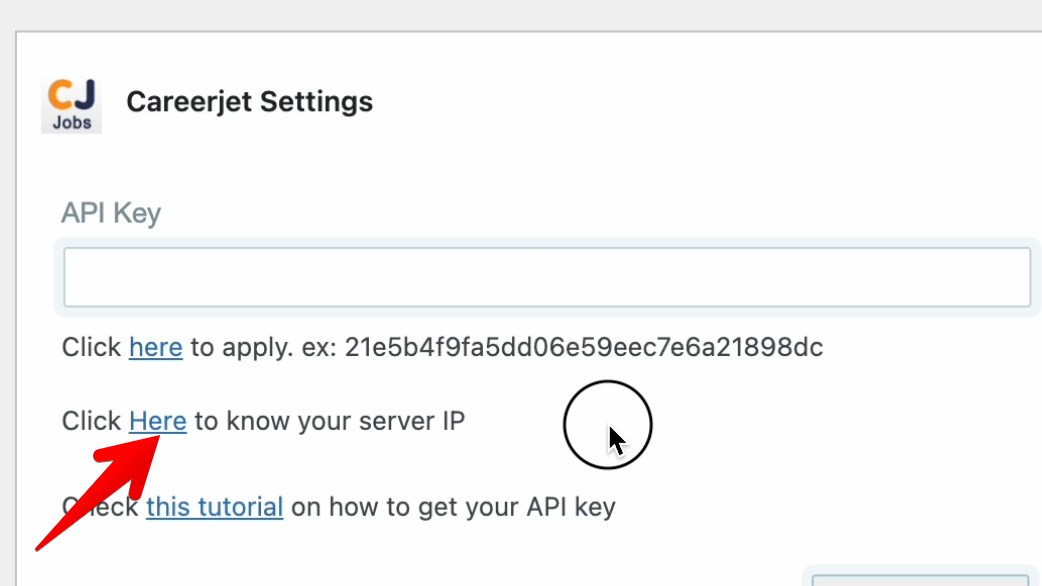This screenshot has width=1042, height=586.
Task: Follow the "Here" server IP link
Action: click(x=158, y=421)
